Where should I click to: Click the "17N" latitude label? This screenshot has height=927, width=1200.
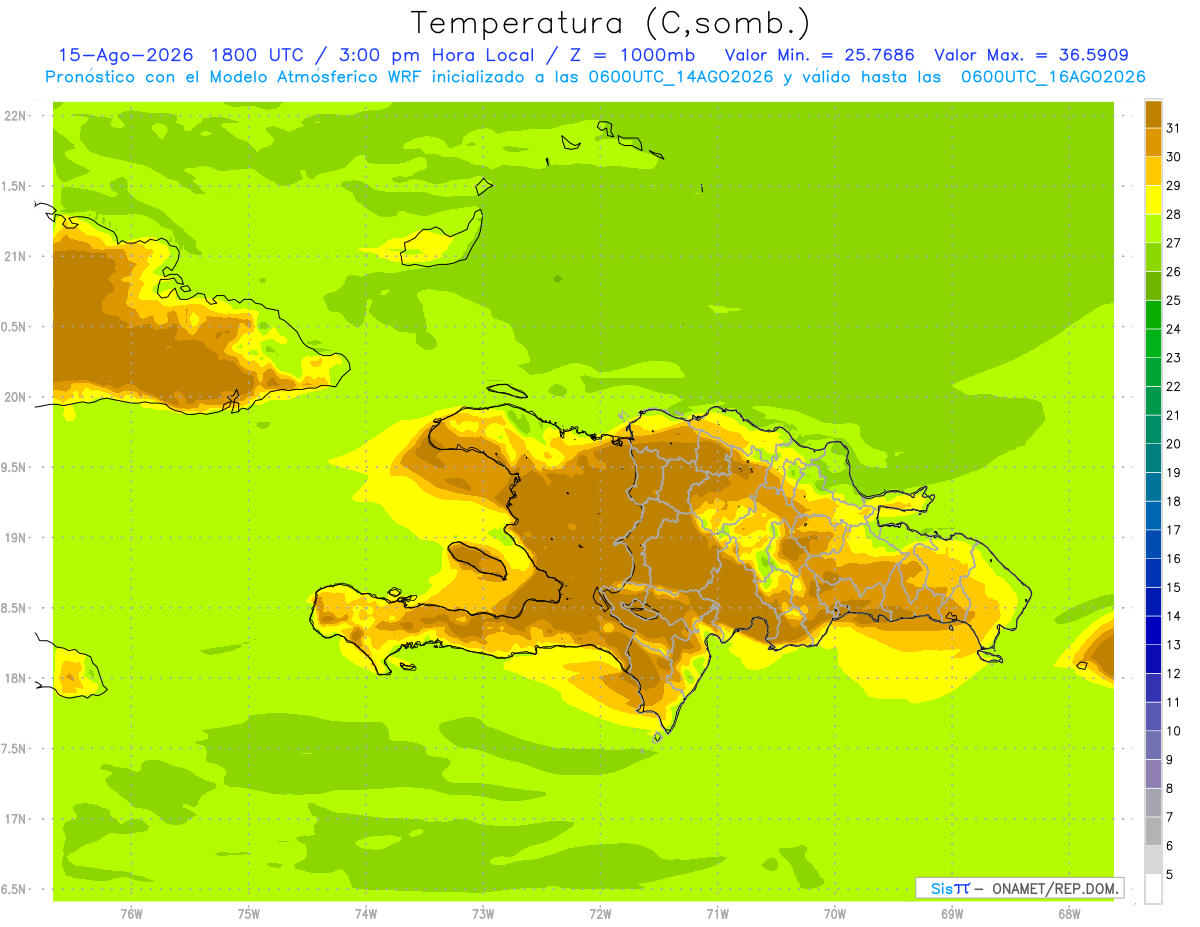(14, 819)
